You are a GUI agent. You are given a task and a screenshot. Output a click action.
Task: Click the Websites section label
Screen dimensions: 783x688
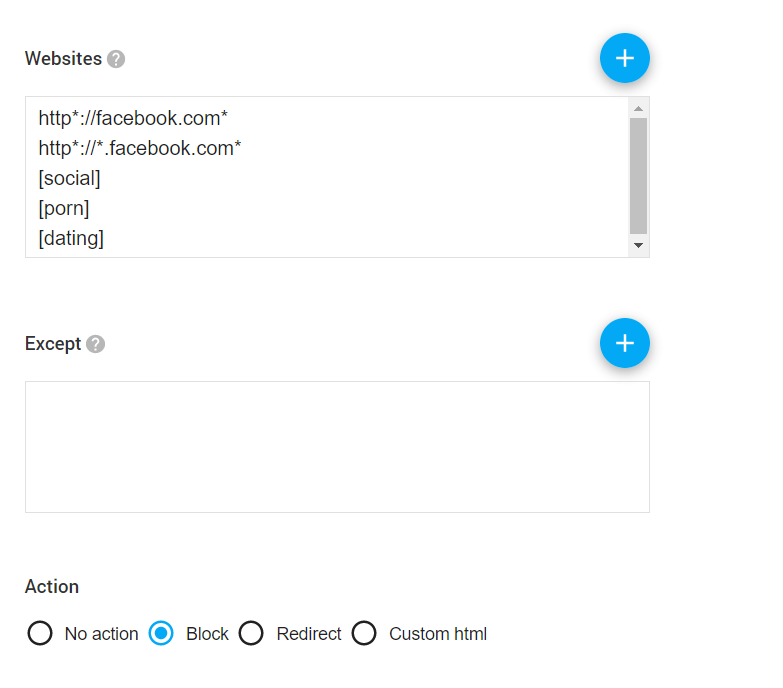point(63,59)
